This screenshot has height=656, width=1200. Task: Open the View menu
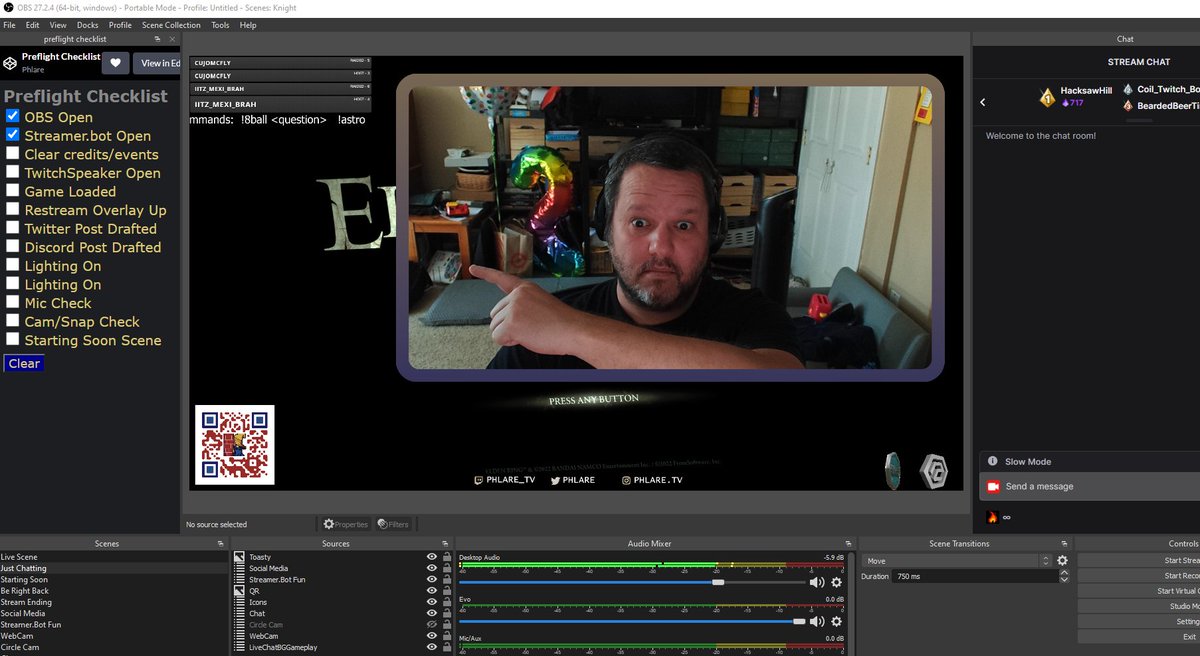point(58,25)
